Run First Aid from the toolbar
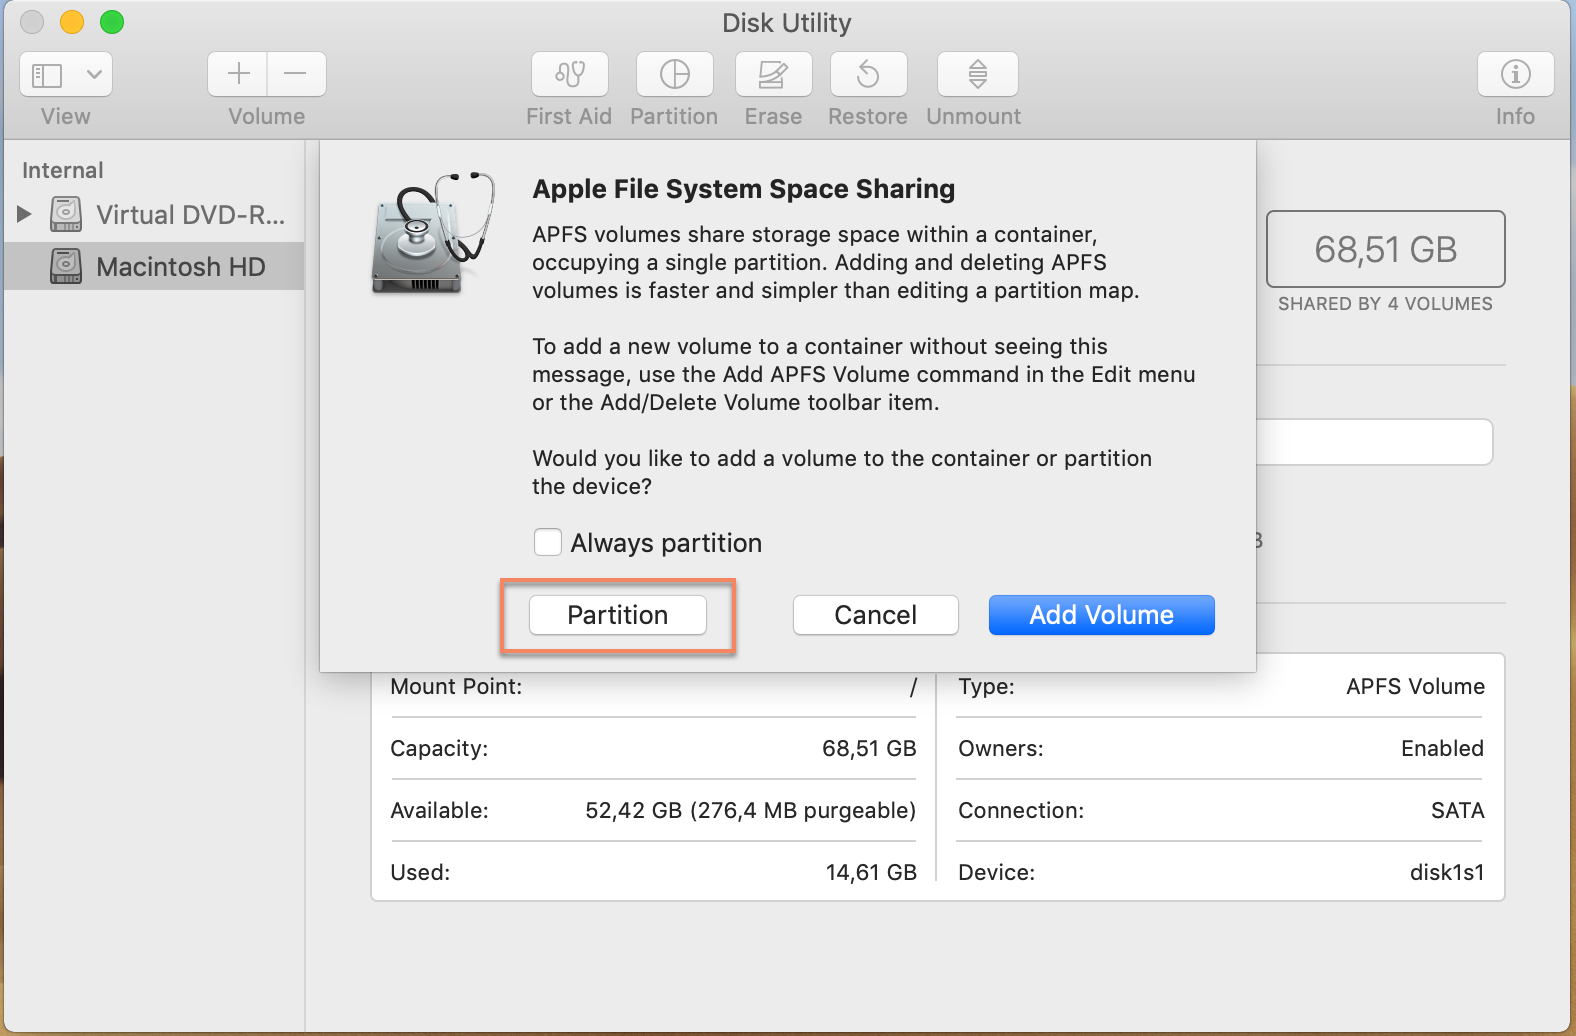The height and width of the screenshot is (1036, 1576). pyautogui.click(x=570, y=74)
